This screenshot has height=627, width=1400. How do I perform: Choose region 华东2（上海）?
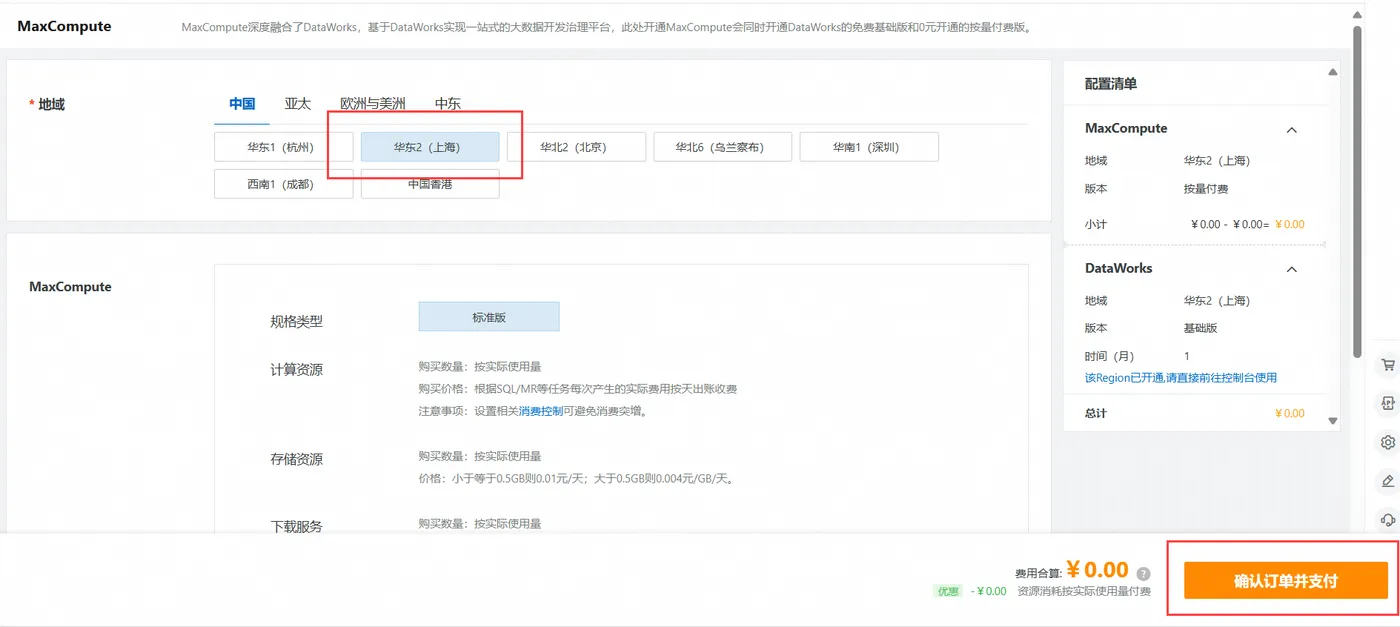click(430, 147)
